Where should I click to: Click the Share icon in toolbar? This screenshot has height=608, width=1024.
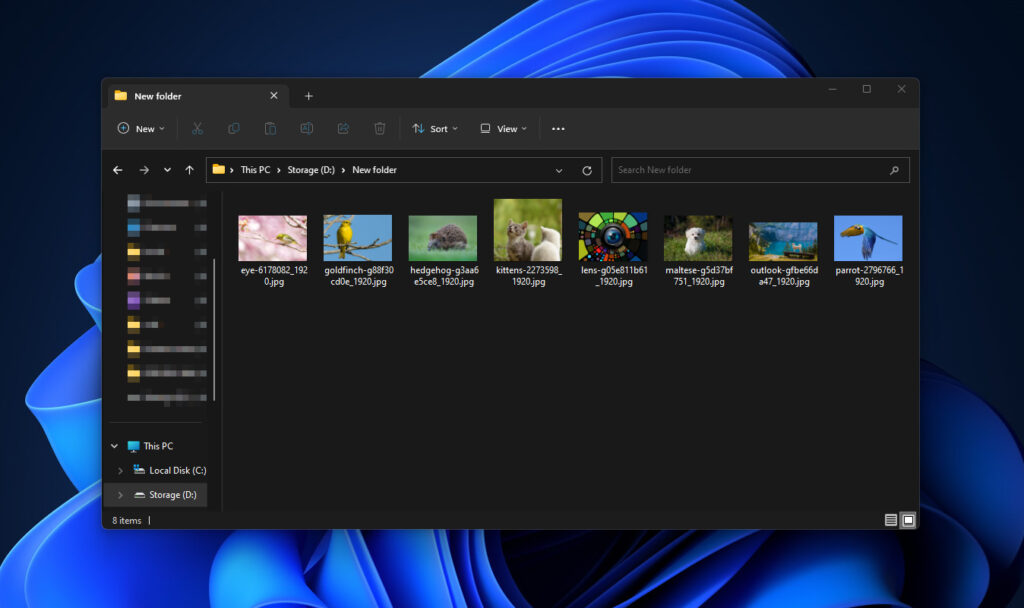[343, 129]
